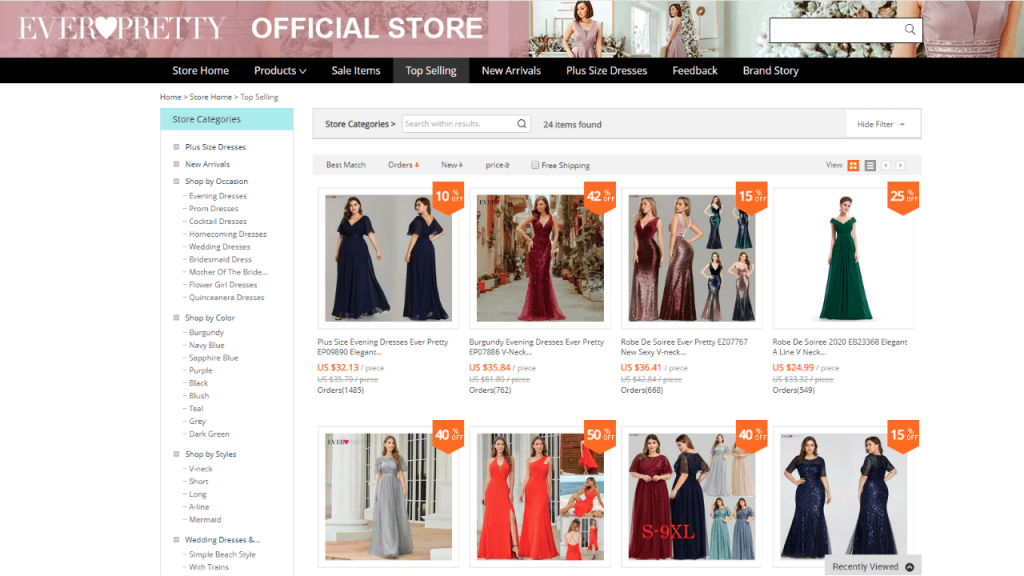Screen dimensions: 1024x576
Task: Click the header search magnifier icon
Action: [910, 29]
